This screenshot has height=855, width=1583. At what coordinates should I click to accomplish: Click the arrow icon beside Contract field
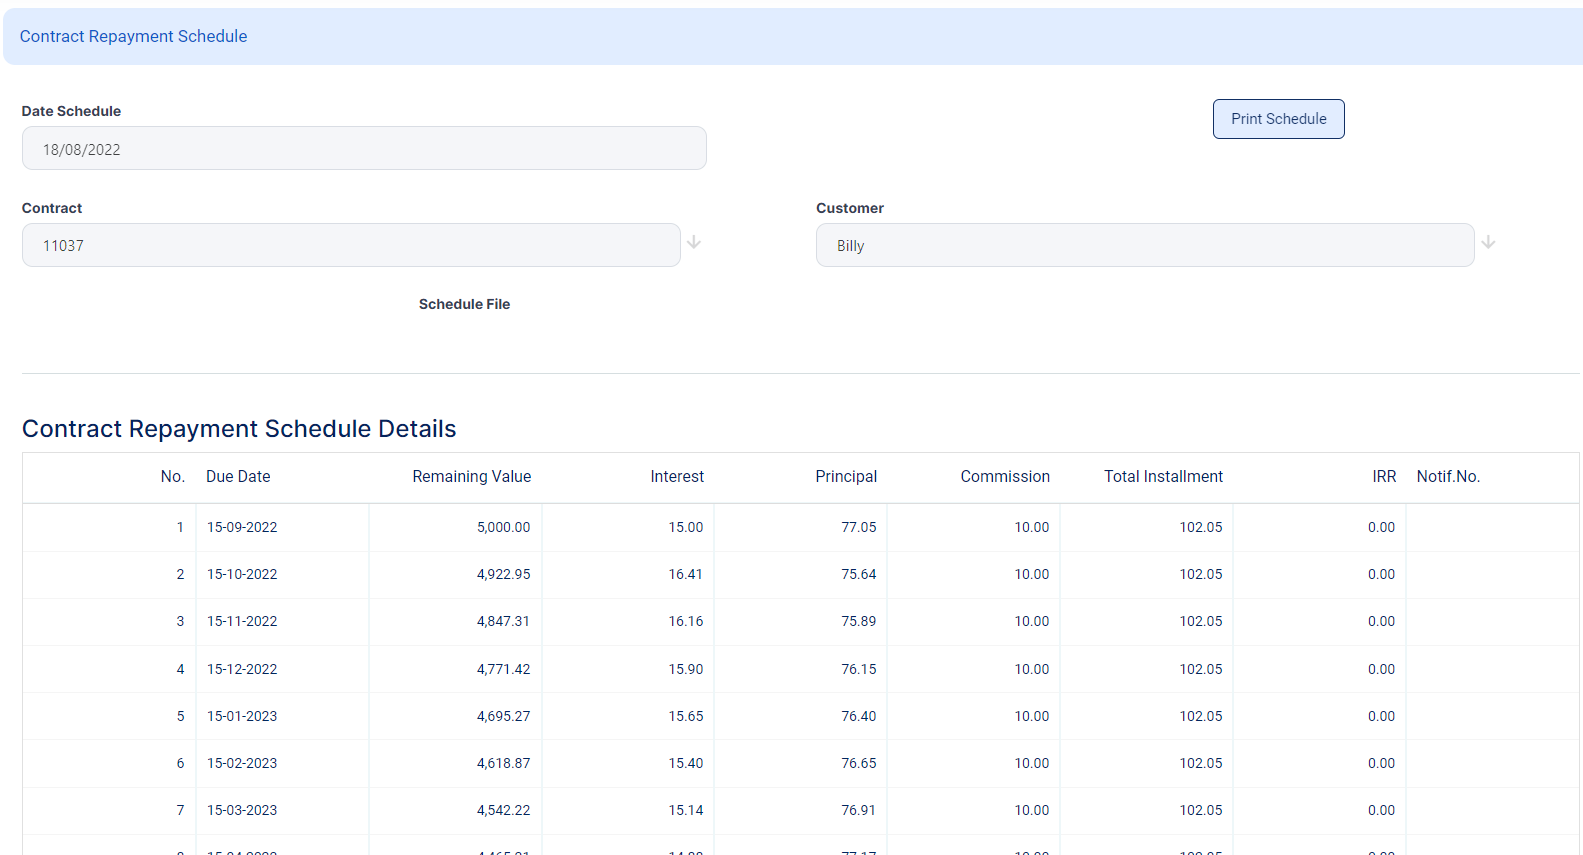click(694, 243)
